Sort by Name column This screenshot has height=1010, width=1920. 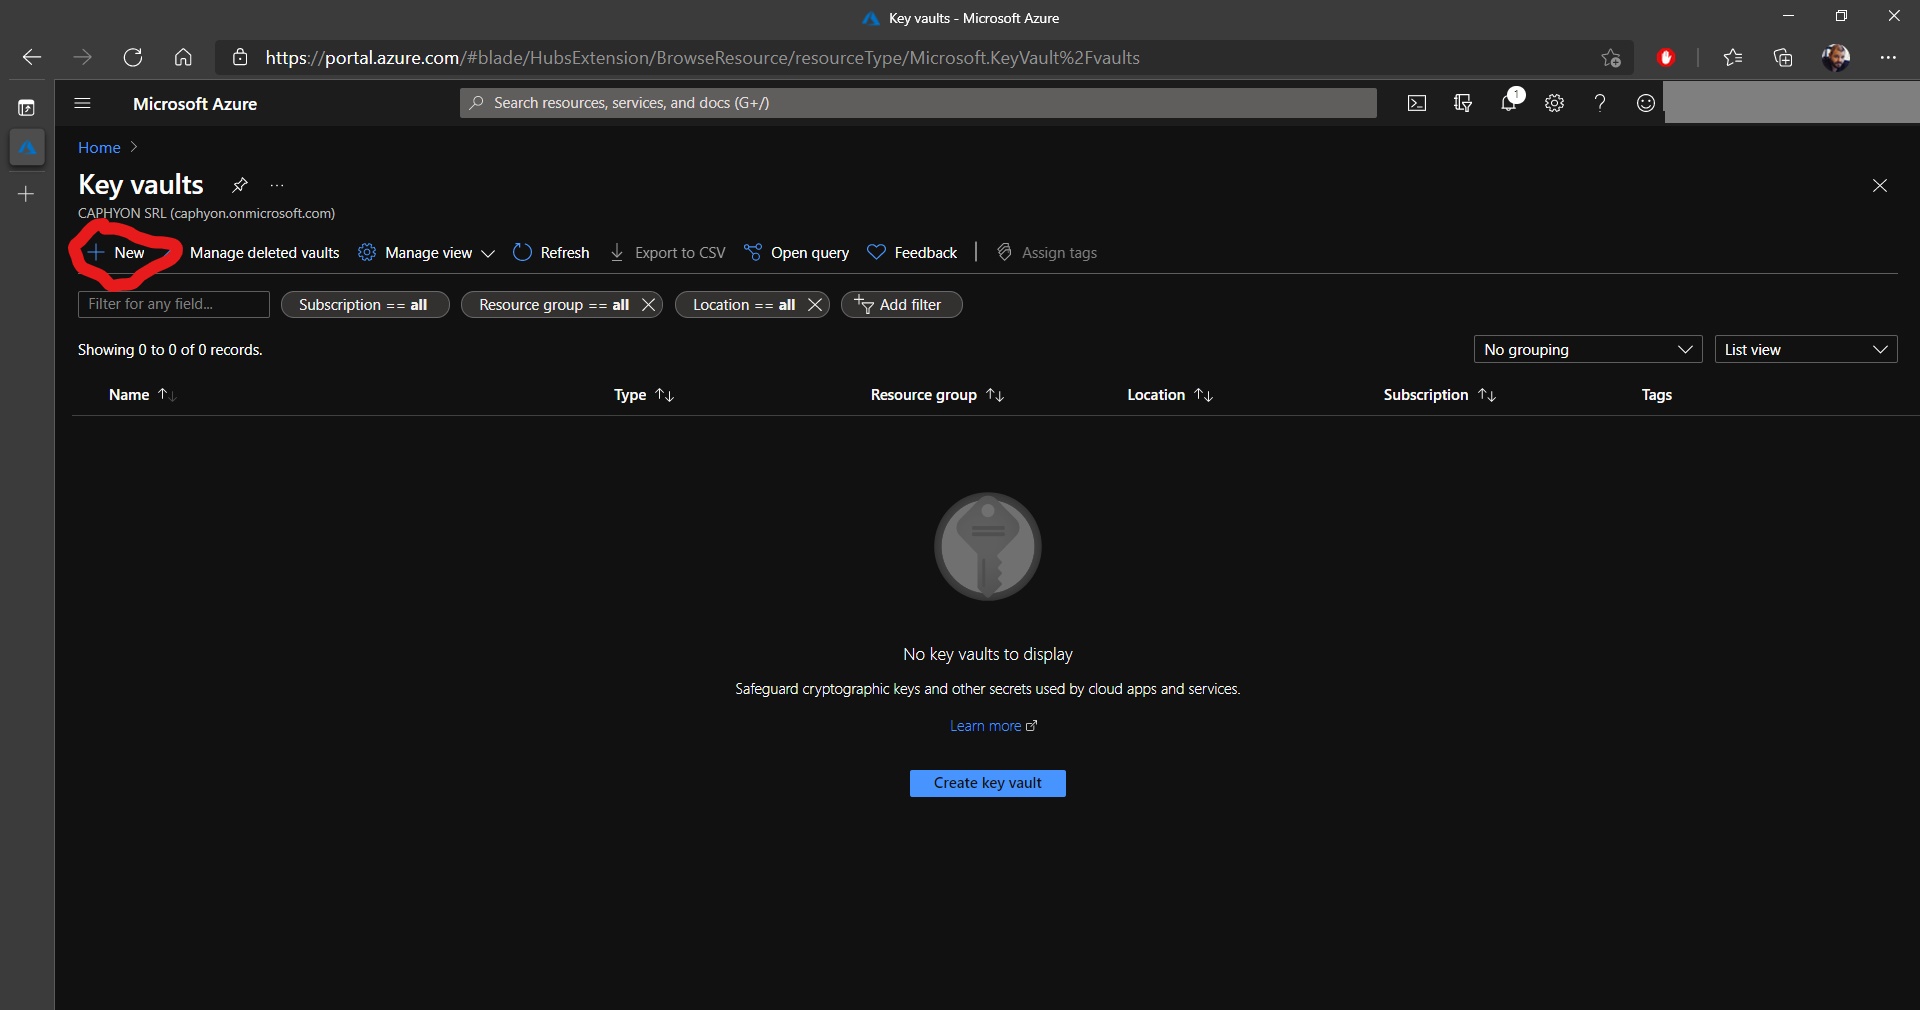(142, 395)
